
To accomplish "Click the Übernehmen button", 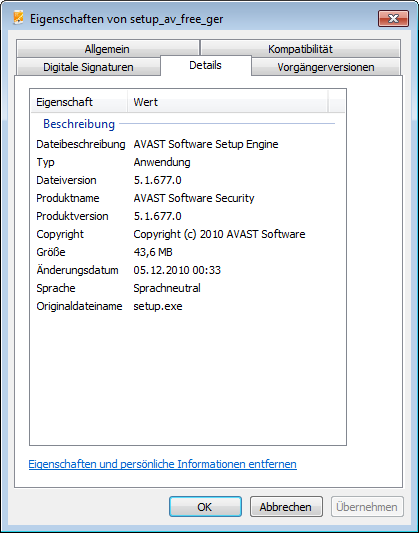I will pos(367,506).
